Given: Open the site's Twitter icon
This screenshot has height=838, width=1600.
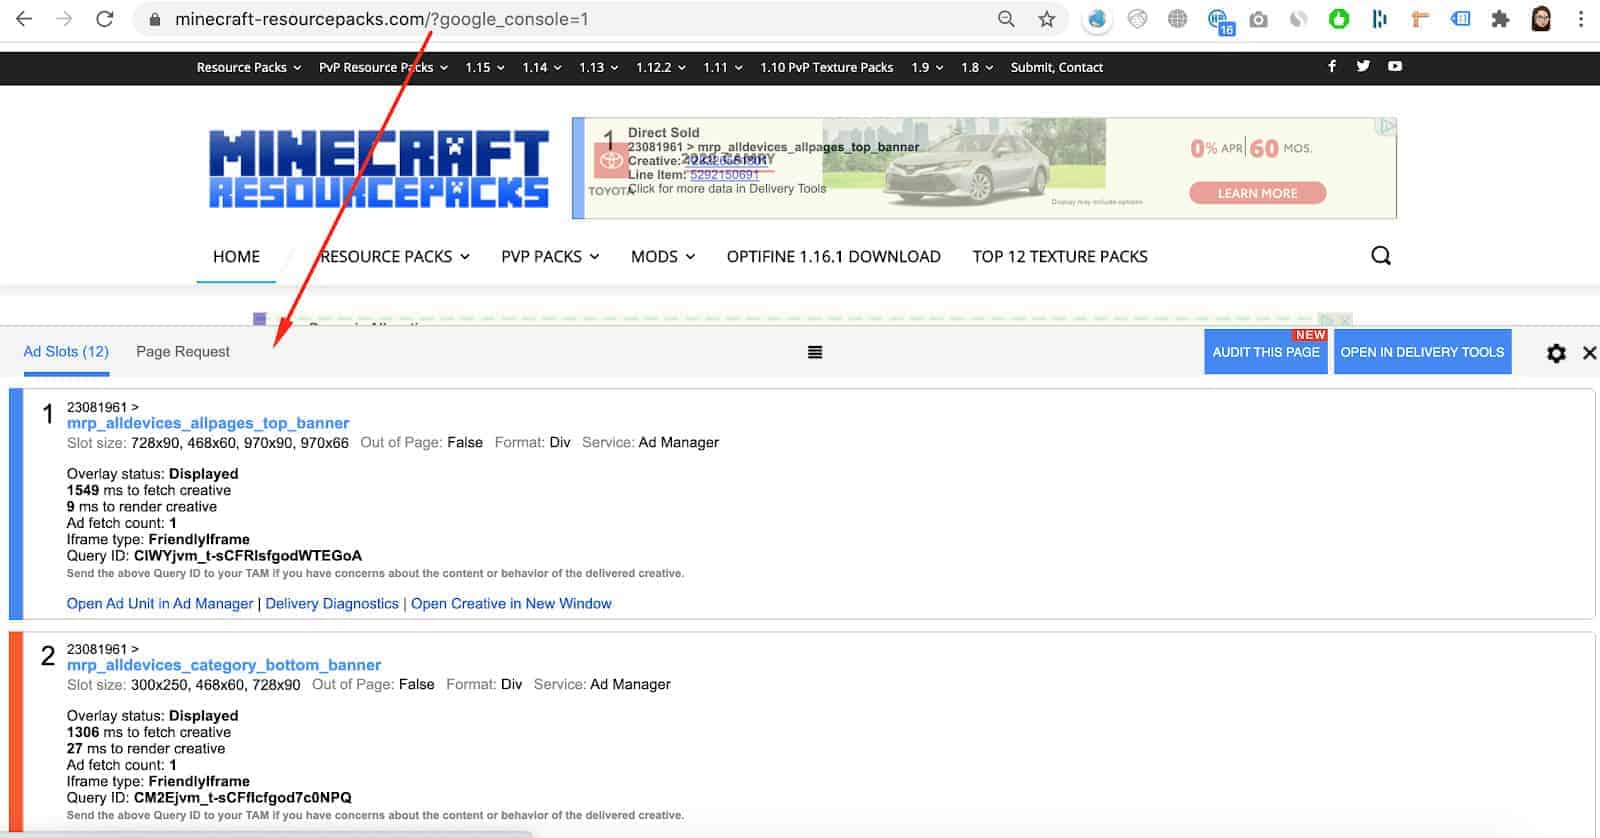Looking at the screenshot, I should pos(1362,66).
